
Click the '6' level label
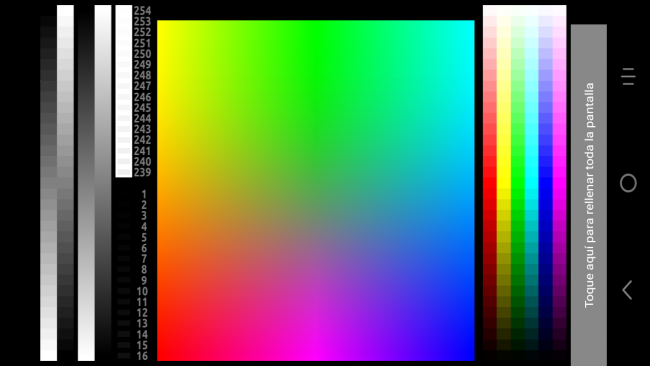pyautogui.click(x=144, y=248)
